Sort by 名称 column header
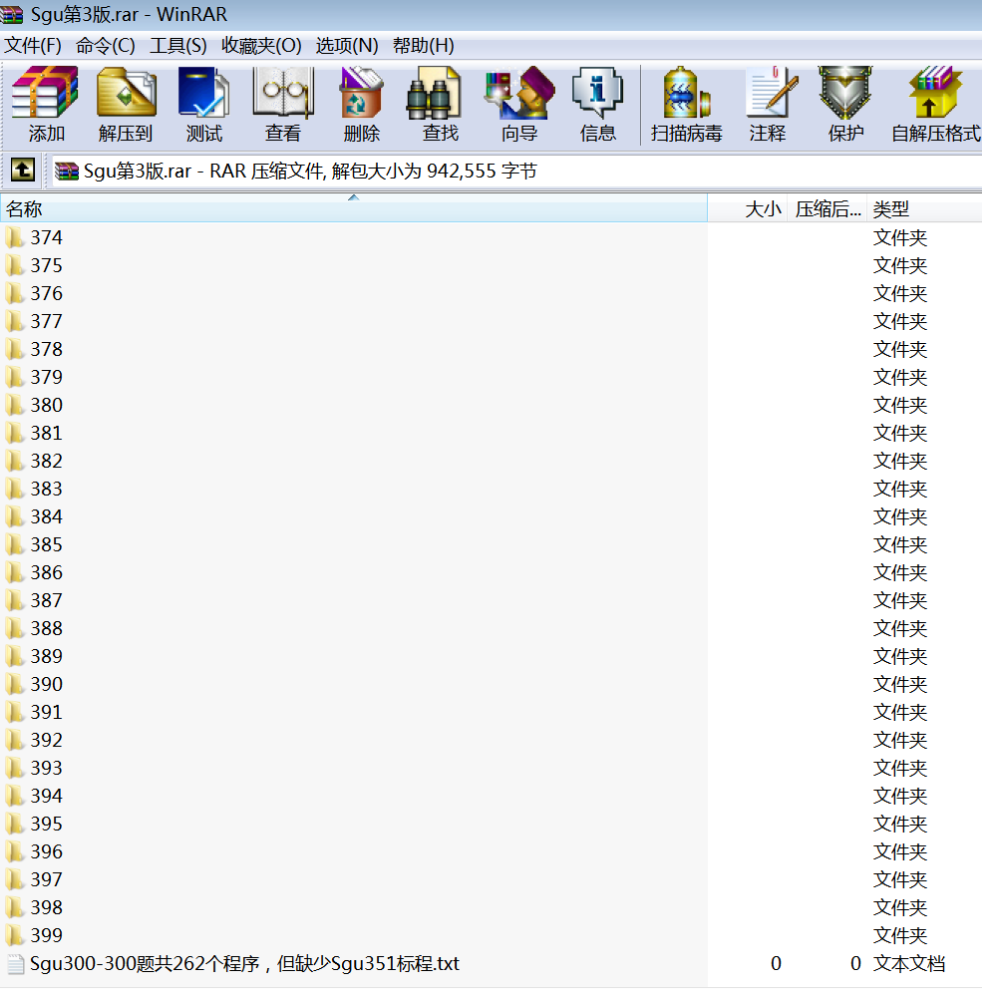This screenshot has height=989, width=982. 353,209
